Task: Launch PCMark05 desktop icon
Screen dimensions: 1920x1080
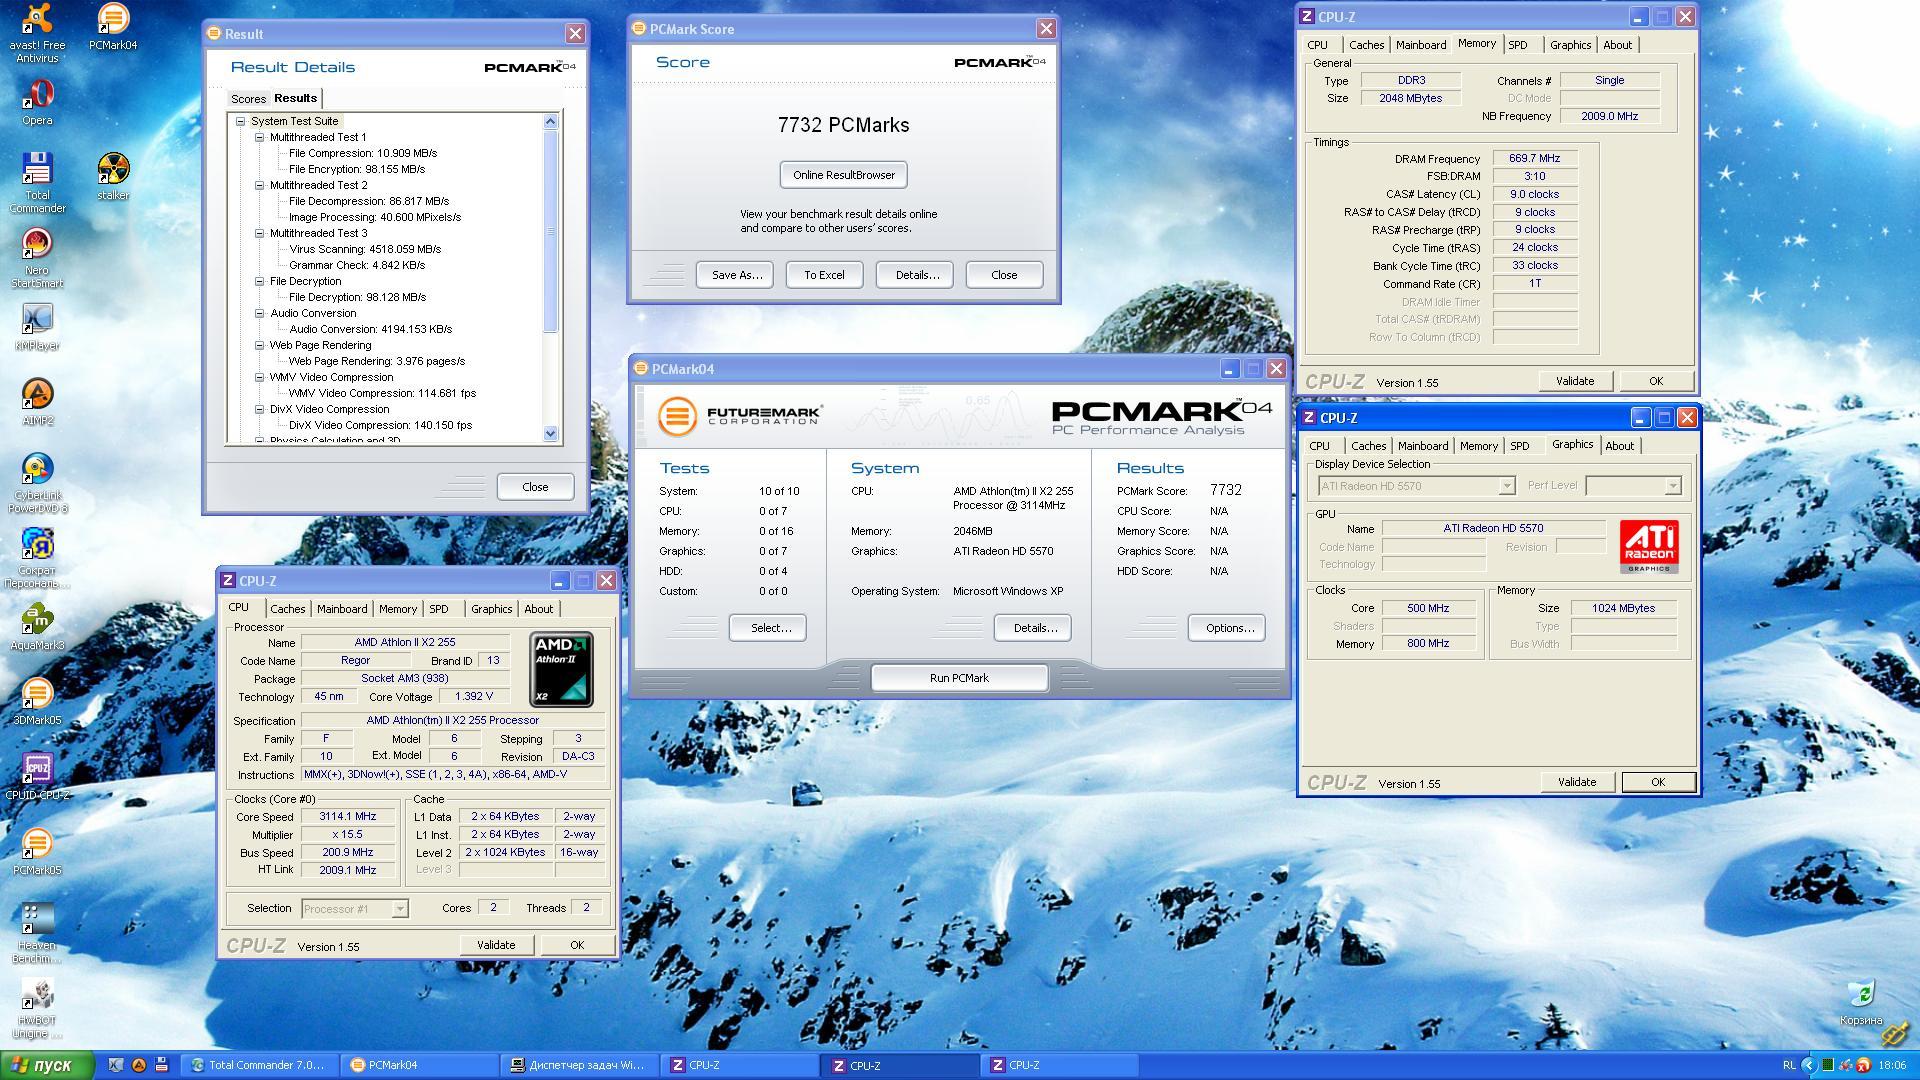Action: [x=37, y=852]
